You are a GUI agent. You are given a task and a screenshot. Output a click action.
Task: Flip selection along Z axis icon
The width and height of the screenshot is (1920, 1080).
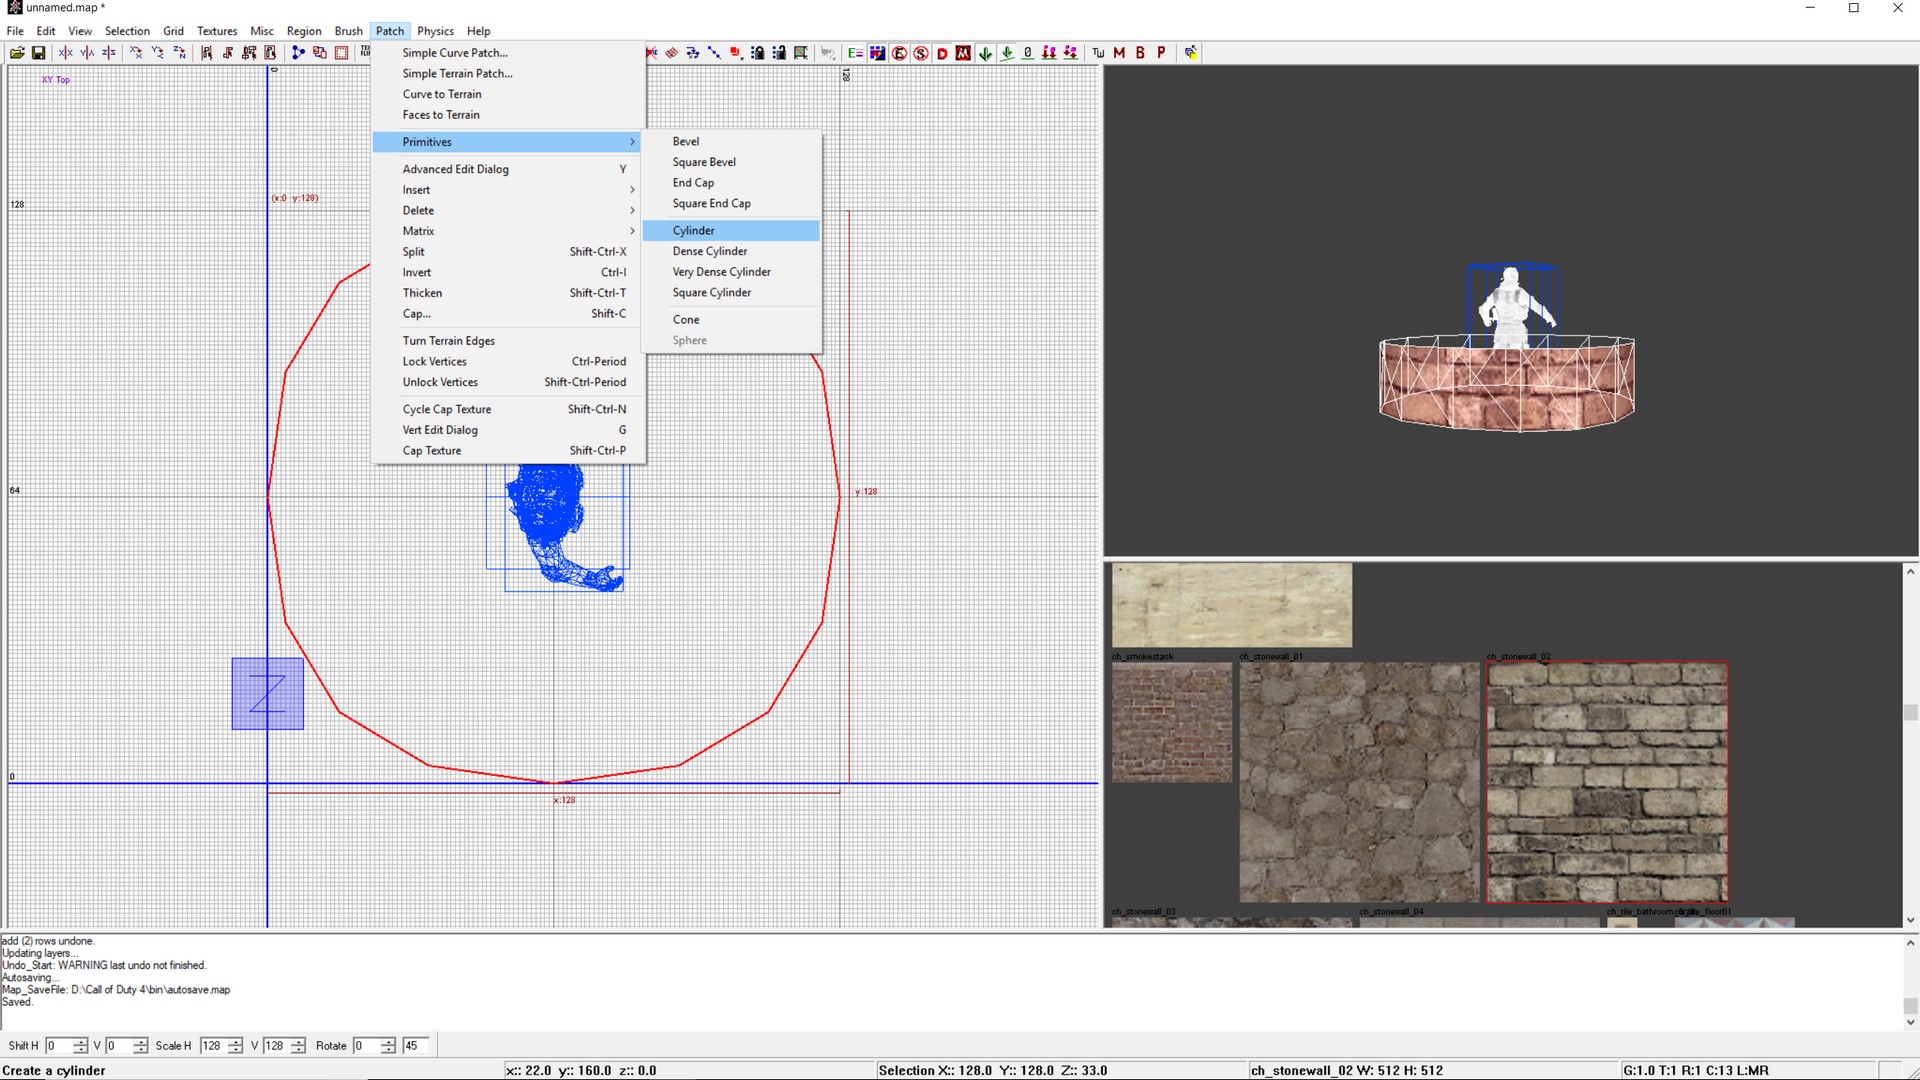(109, 53)
